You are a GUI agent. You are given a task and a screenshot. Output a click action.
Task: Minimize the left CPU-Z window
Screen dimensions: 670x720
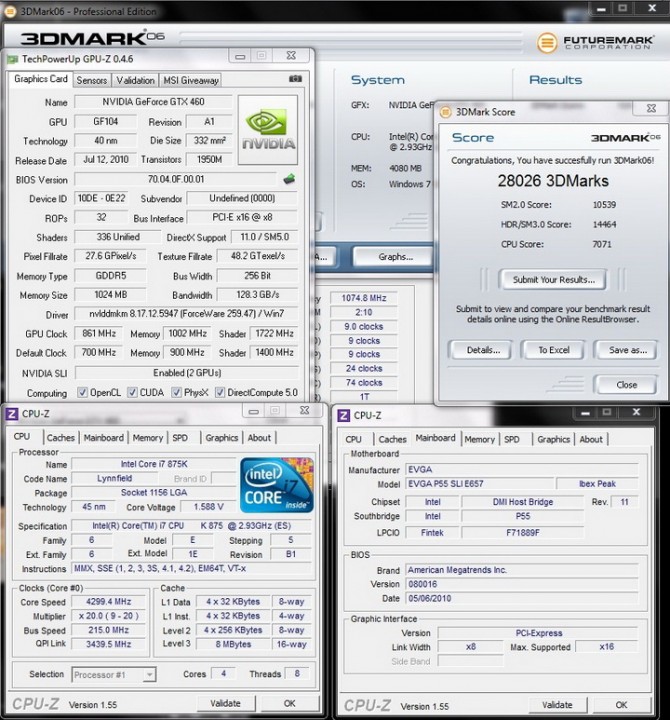pos(253,411)
